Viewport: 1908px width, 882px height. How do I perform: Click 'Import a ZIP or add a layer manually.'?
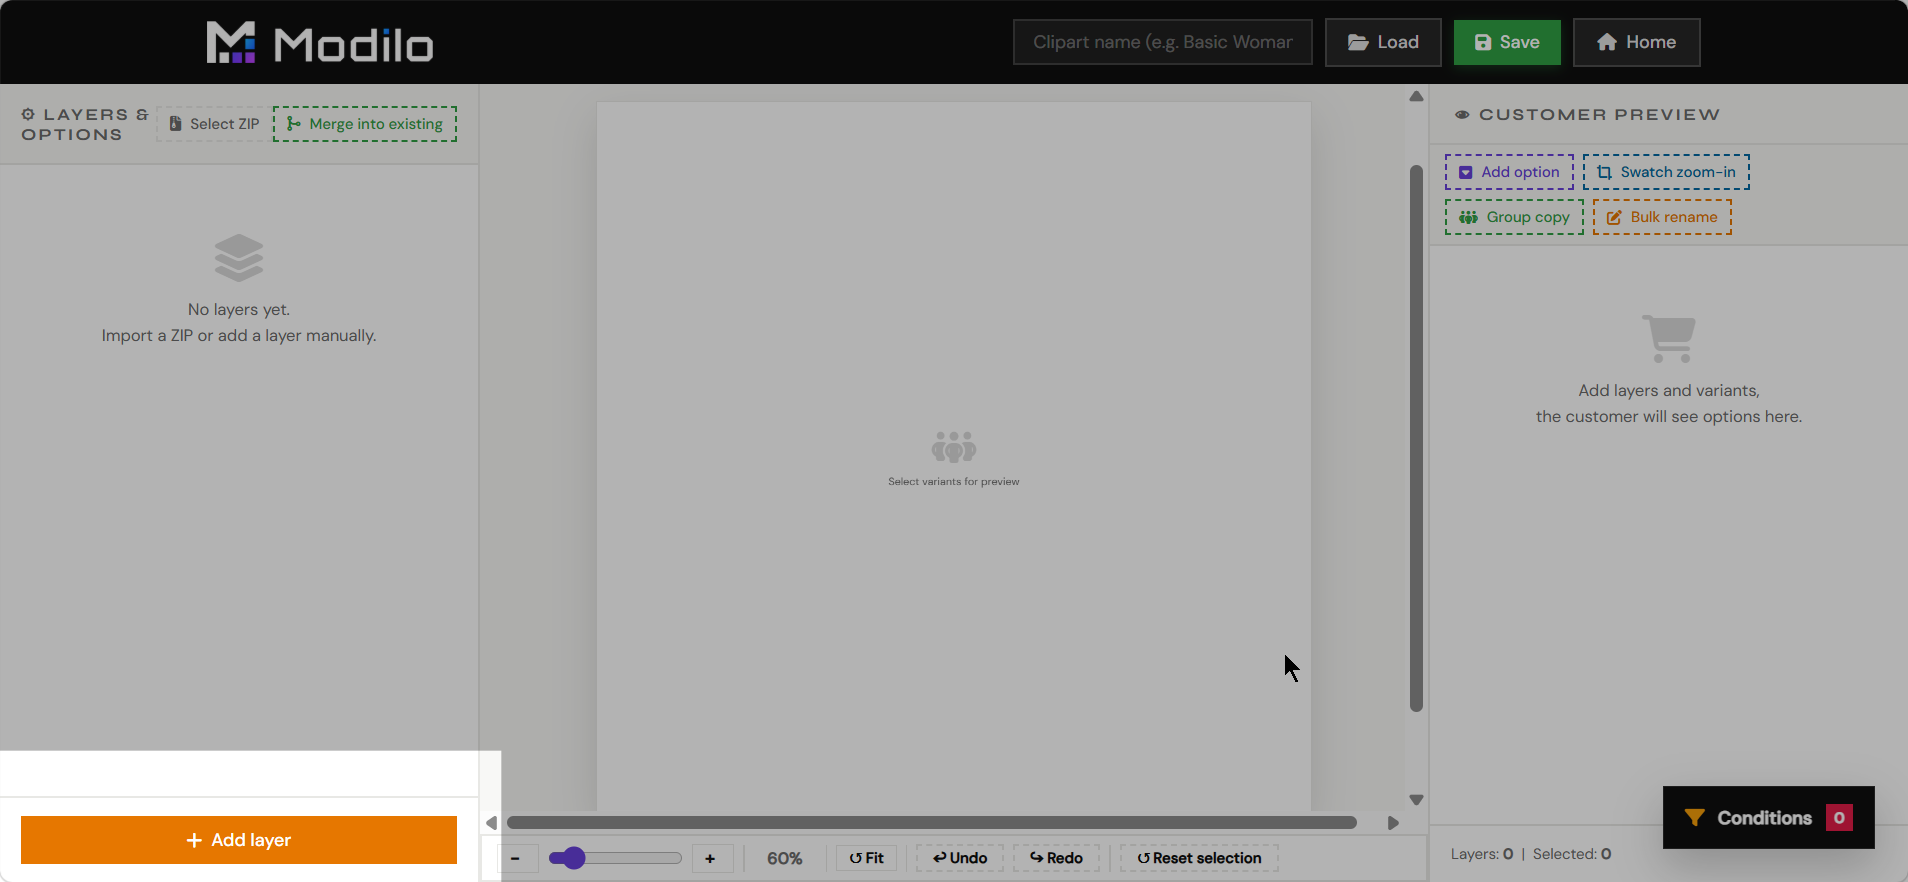239,336
